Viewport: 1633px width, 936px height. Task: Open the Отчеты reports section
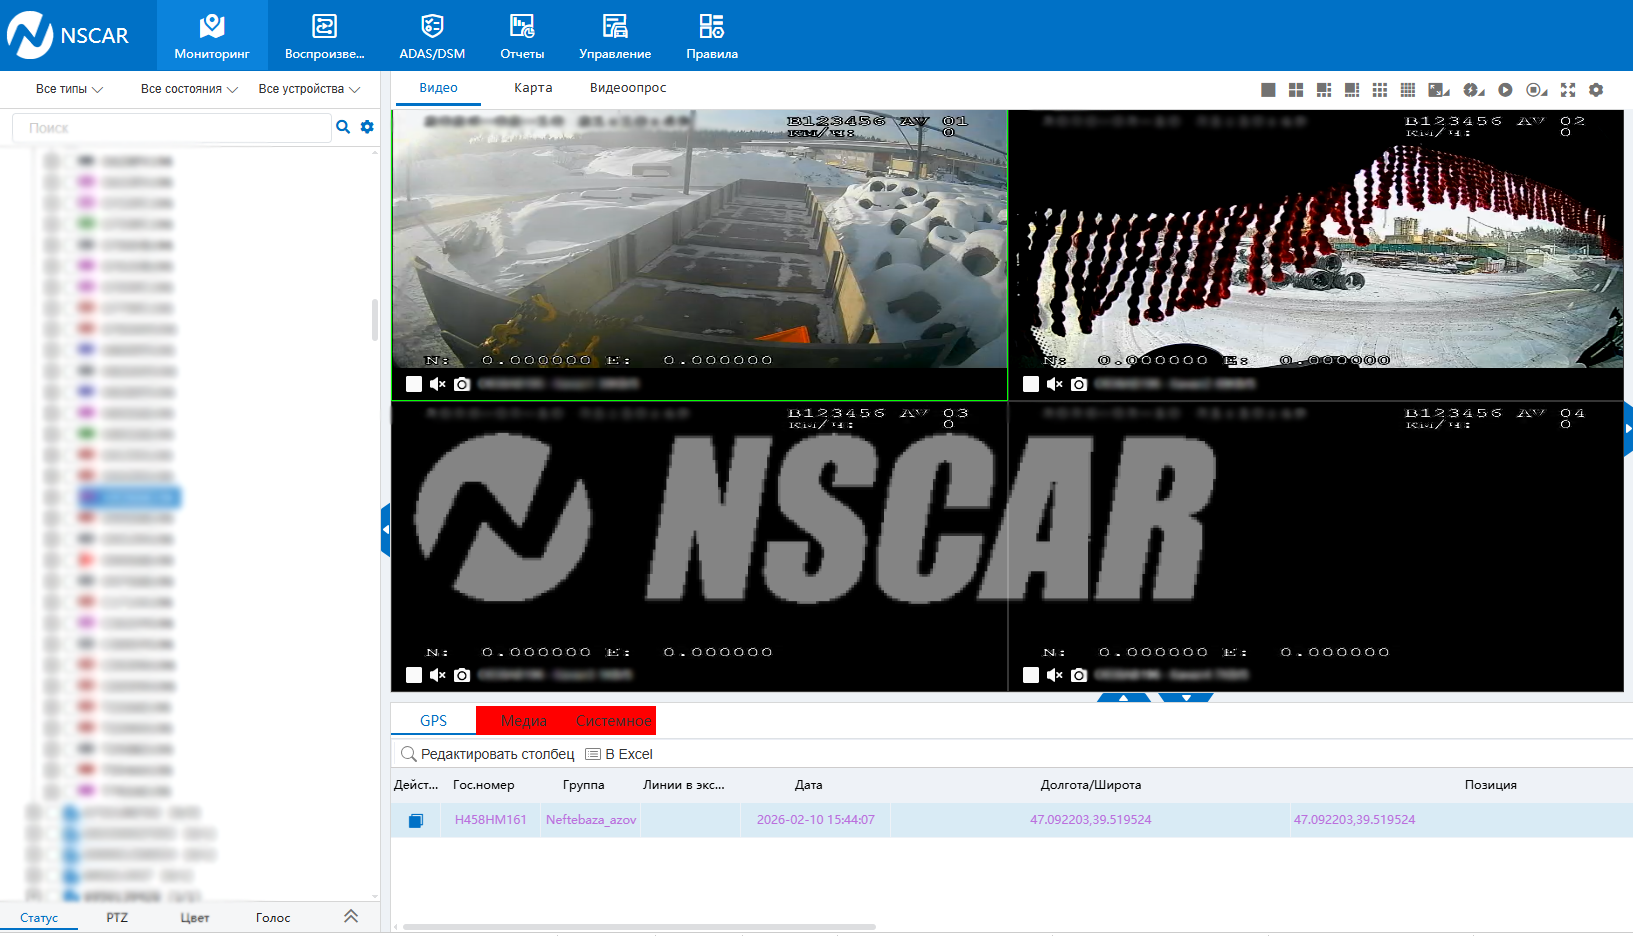[522, 36]
